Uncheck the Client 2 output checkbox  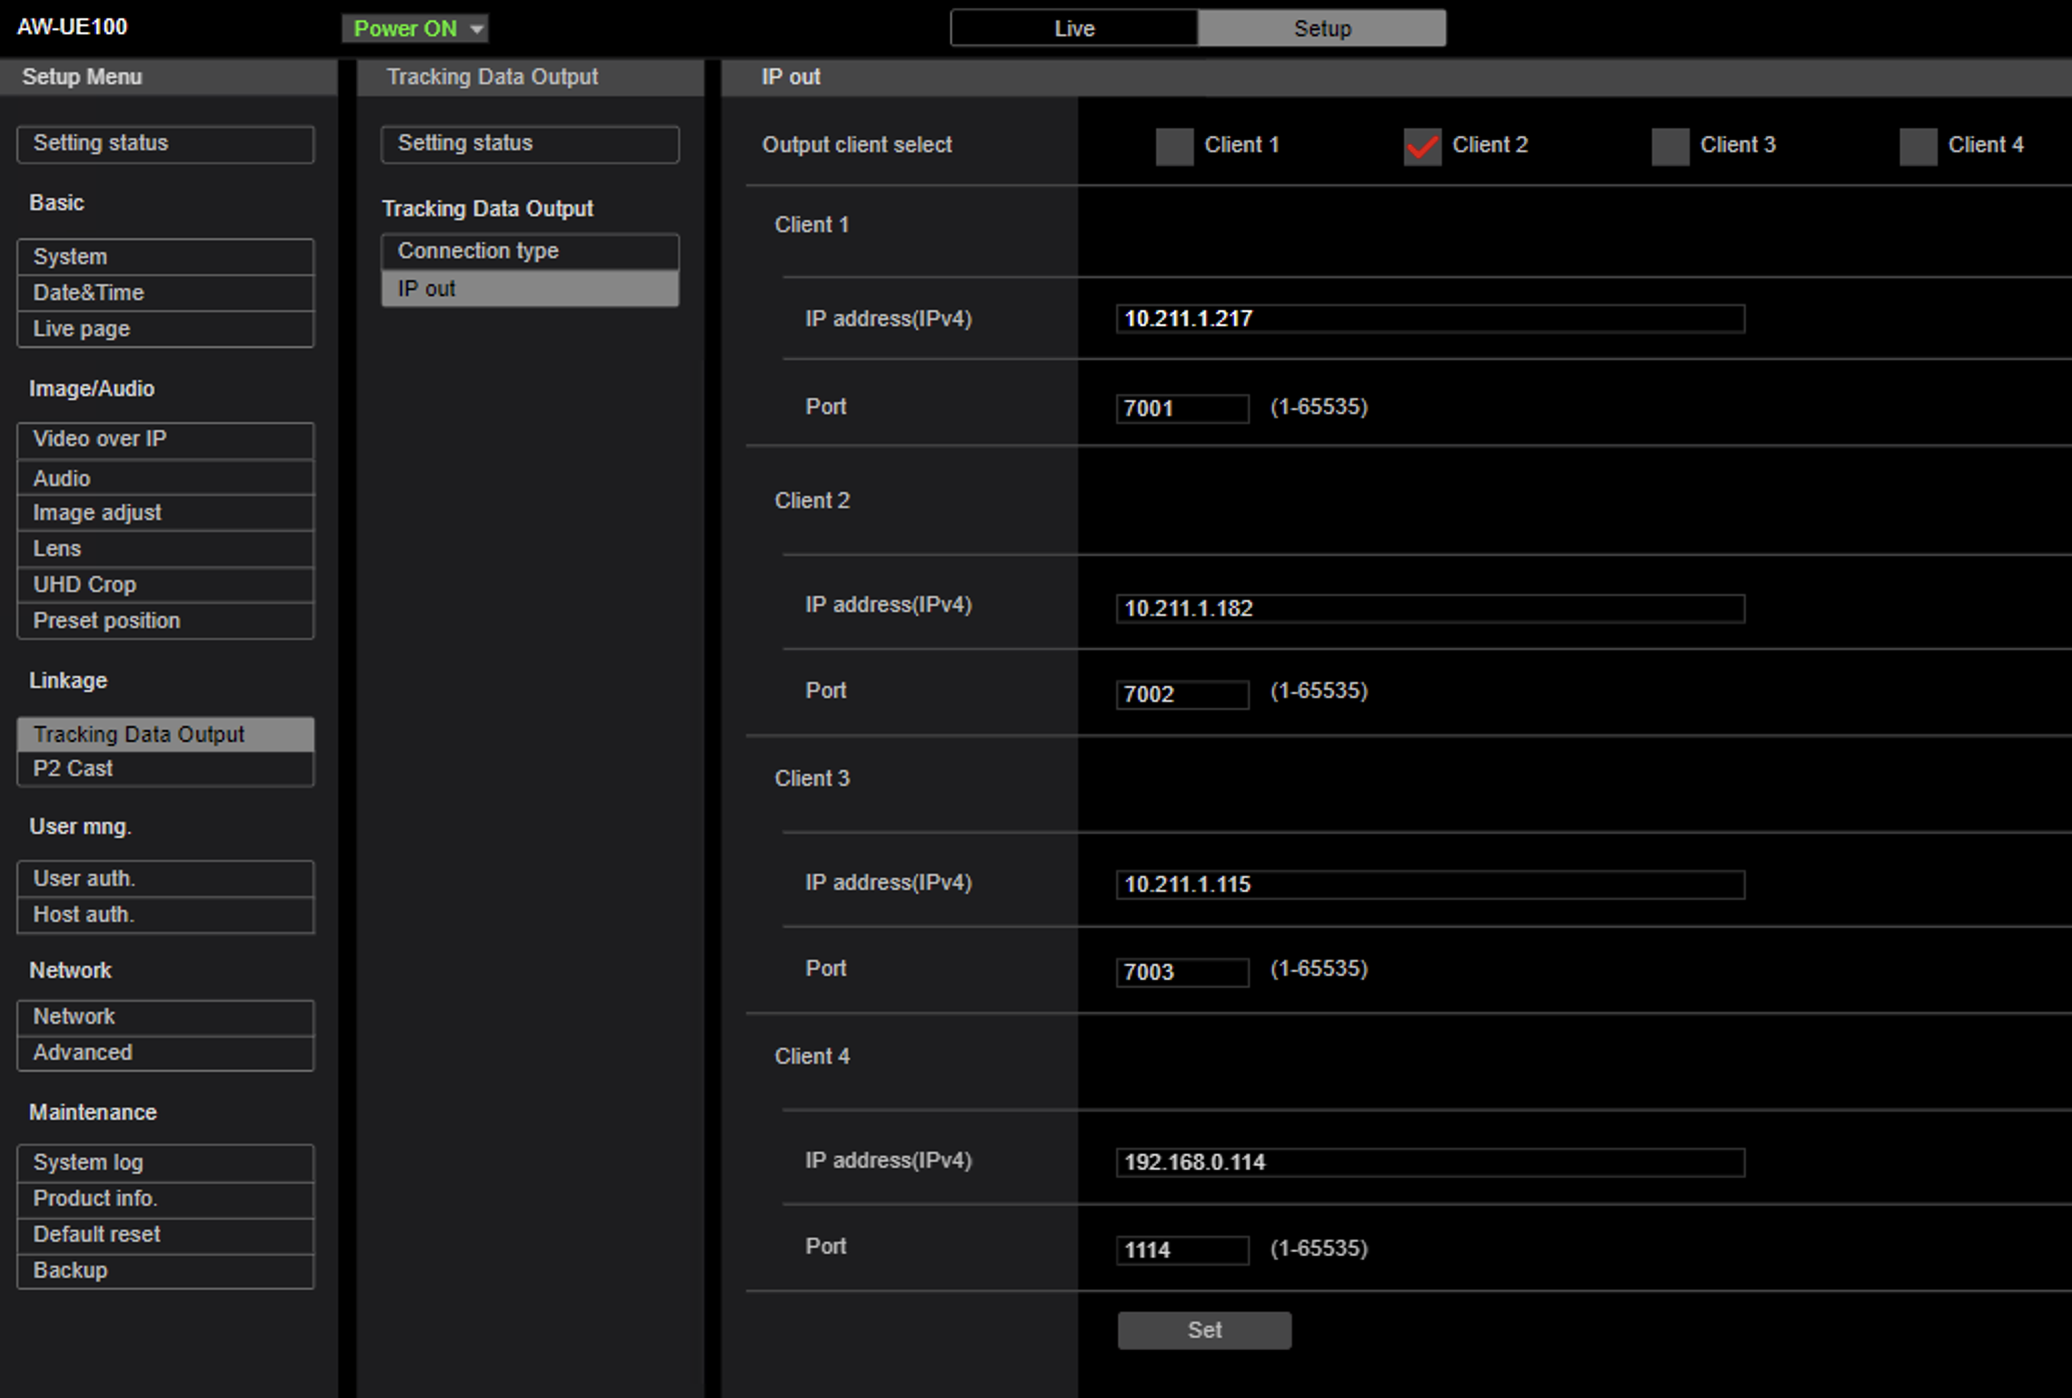[x=1422, y=146]
